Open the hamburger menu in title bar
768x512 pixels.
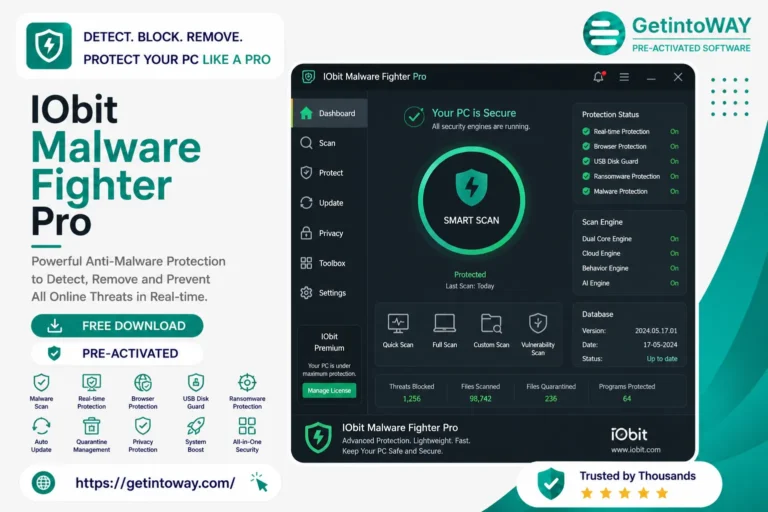(x=624, y=77)
